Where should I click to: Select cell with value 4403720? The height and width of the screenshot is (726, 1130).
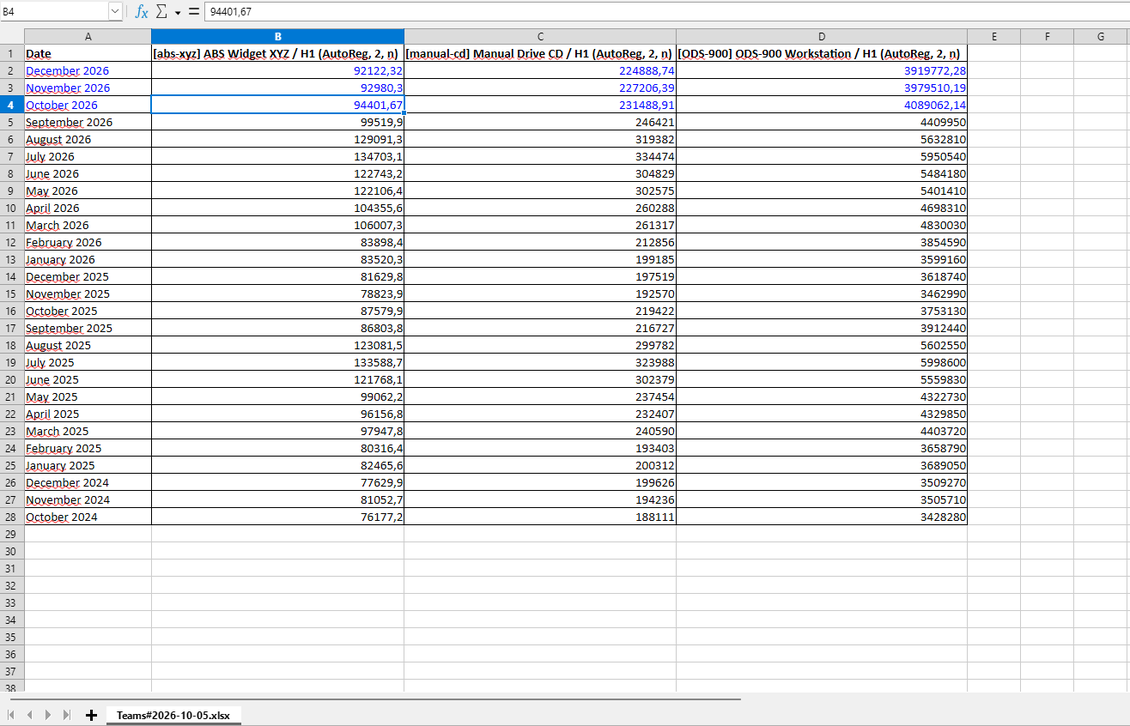pyautogui.click(x=822, y=431)
